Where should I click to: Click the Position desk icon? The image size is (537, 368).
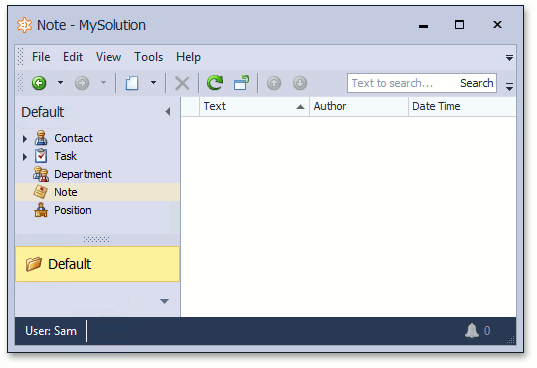[x=41, y=210]
